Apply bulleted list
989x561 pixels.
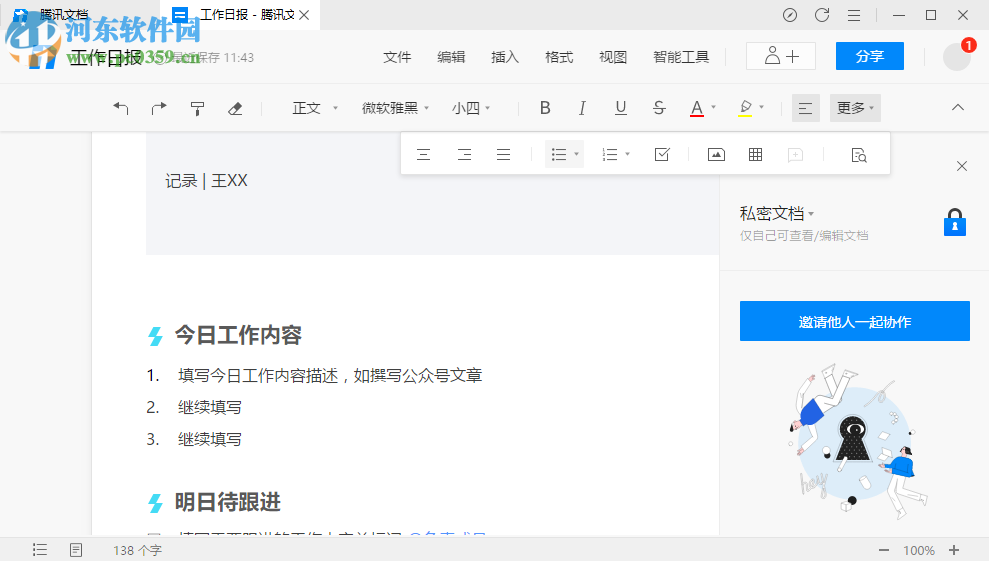pyautogui.click(x=559, y=155)
